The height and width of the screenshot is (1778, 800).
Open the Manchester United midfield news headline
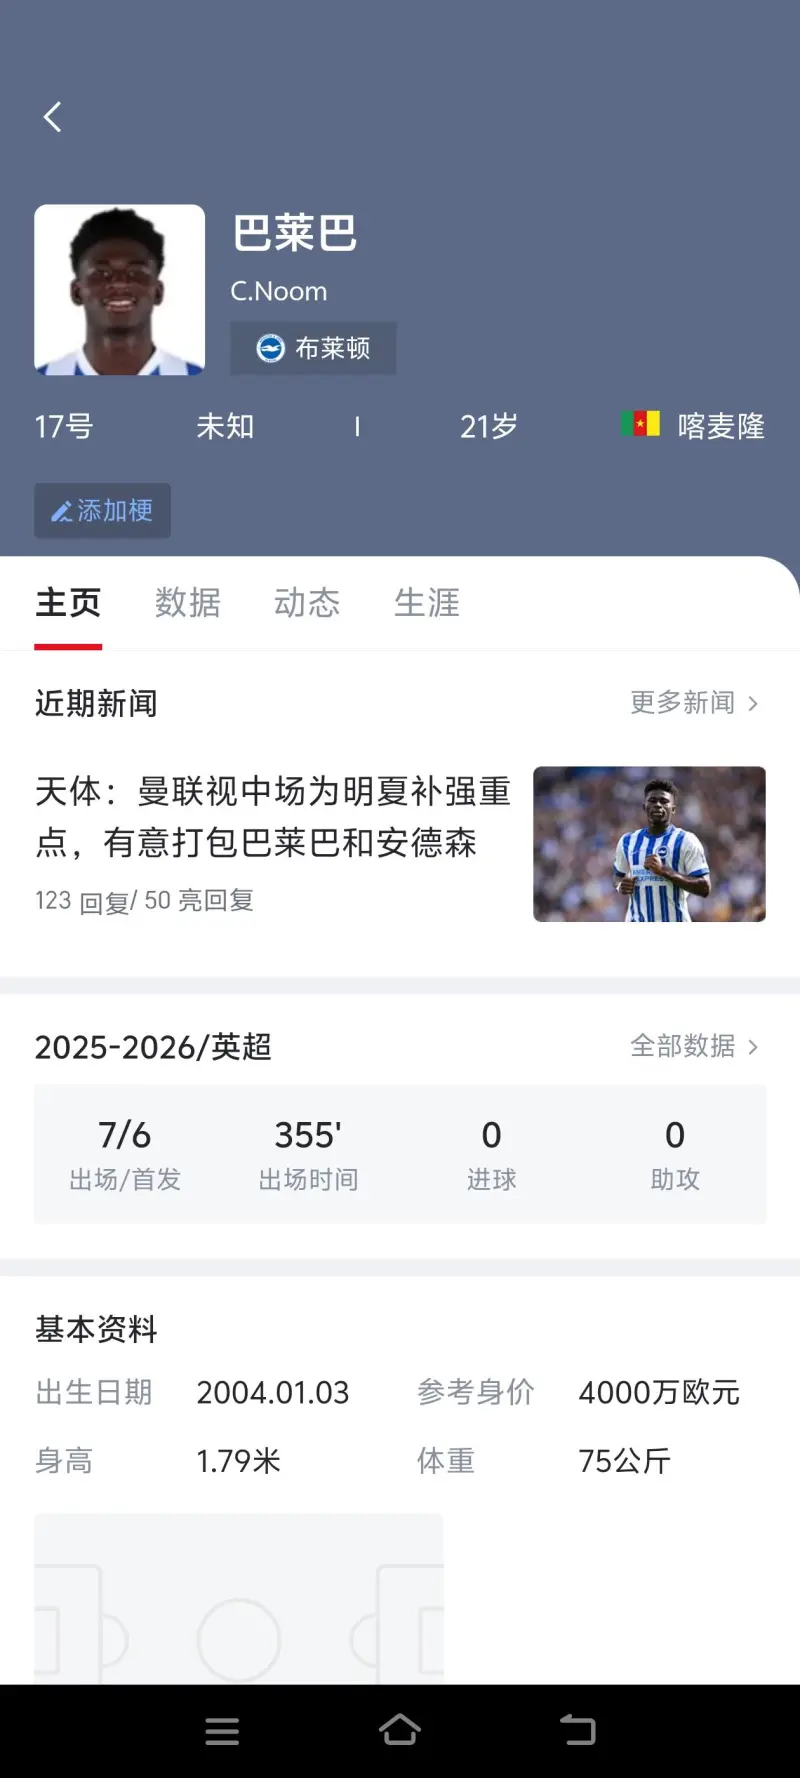[273, 817]
